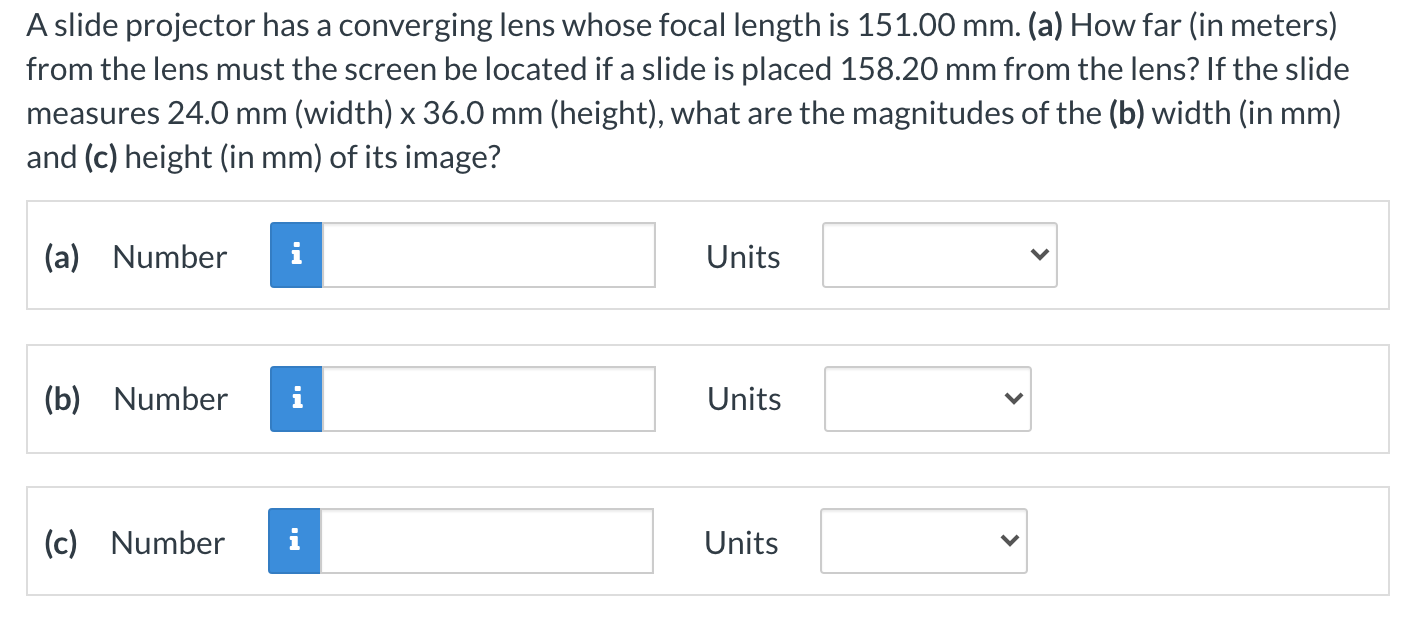The width and height of the screenshot is (1410, 620).
Task: Click the Units label in row (a)
Action: point(743,257)
